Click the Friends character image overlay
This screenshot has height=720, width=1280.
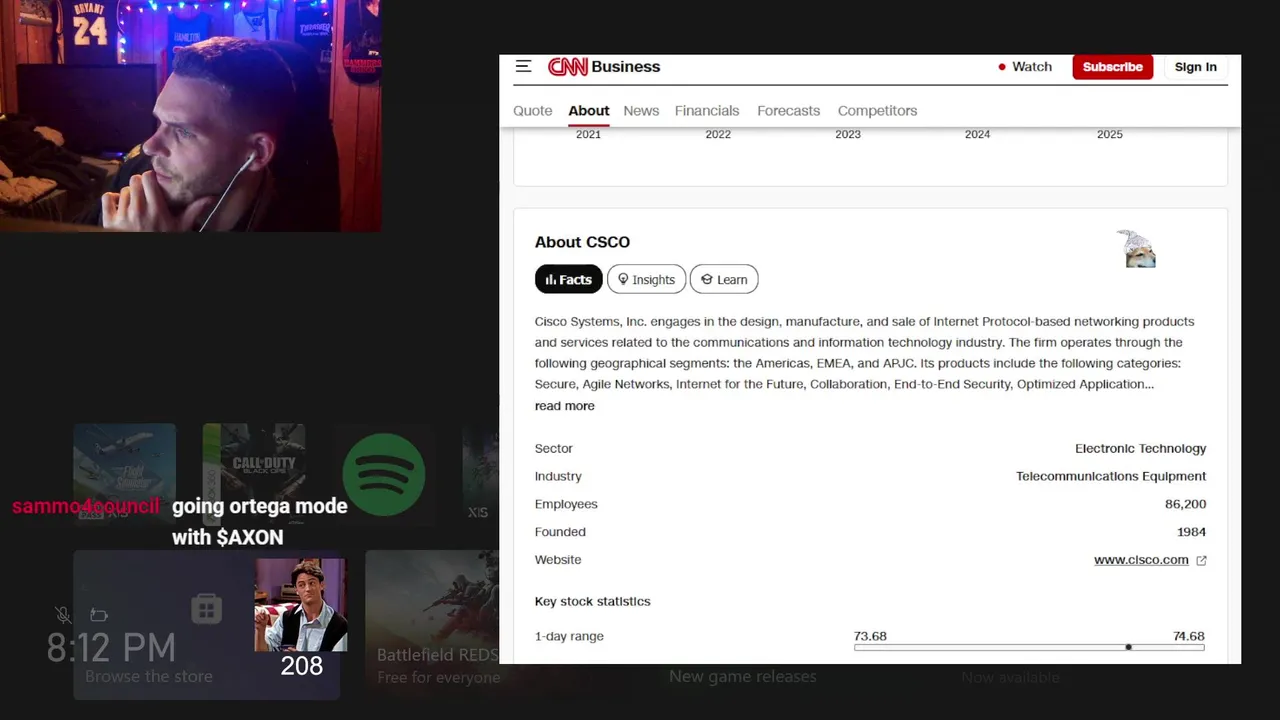point(300,604)
